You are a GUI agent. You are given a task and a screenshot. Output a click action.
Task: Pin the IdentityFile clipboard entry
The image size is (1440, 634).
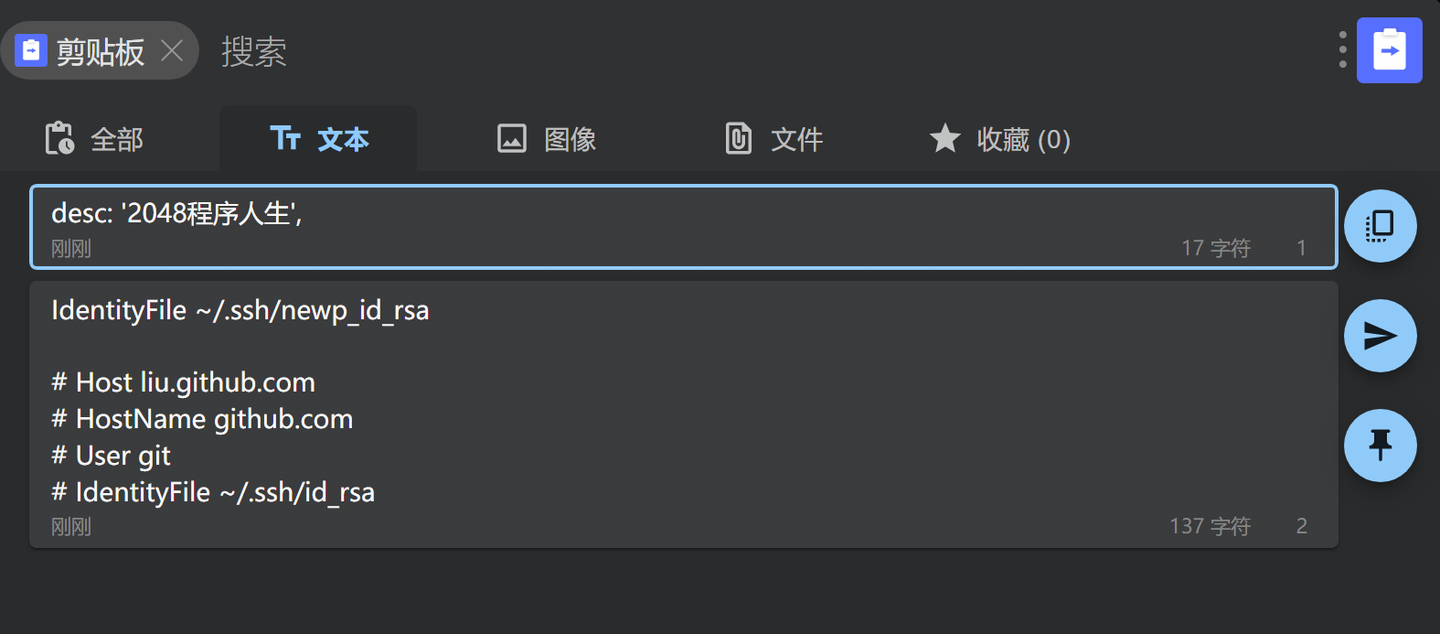click(x=1380, y=446)
